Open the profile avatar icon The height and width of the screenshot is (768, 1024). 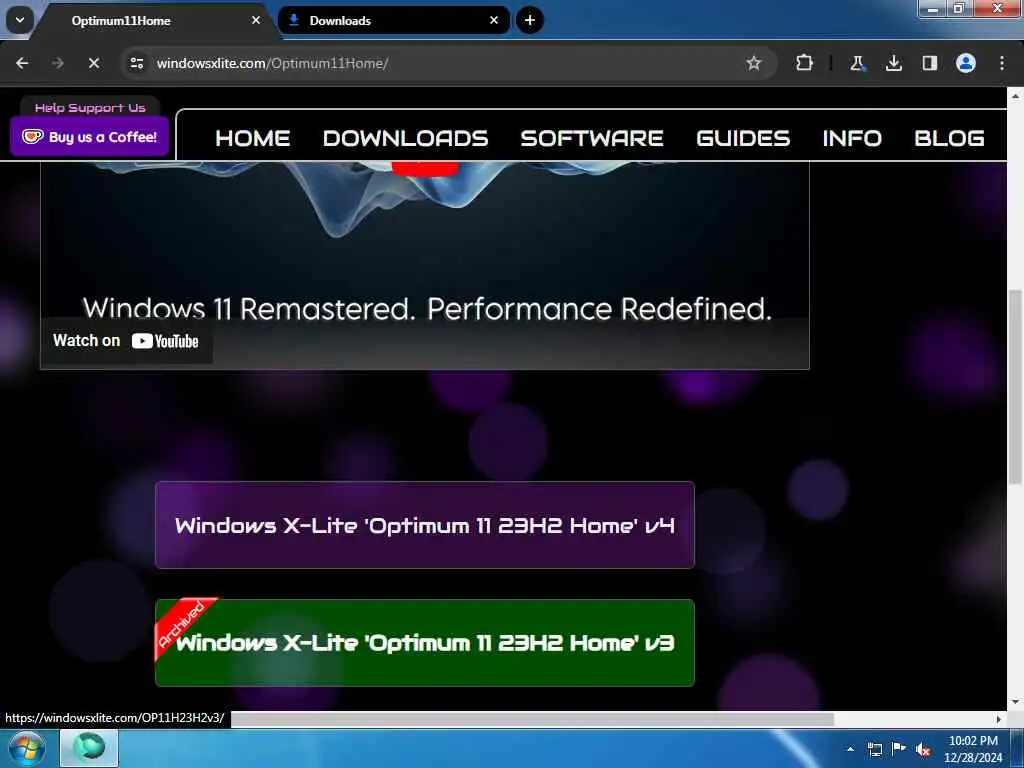[x=966, y=63]
